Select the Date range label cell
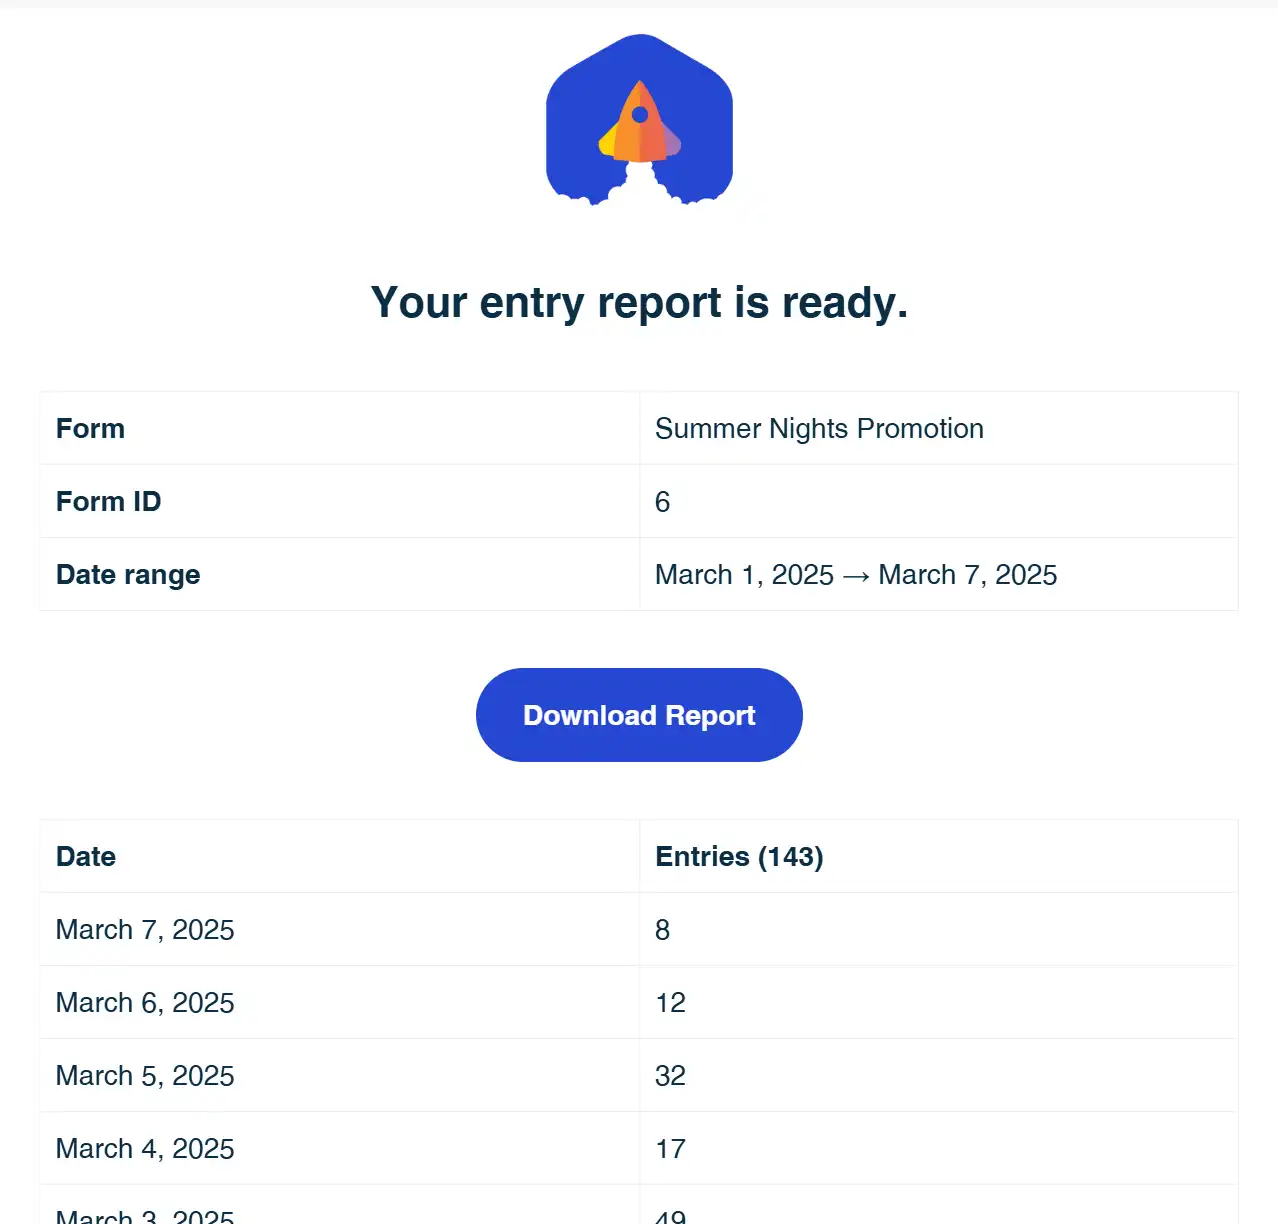 (x=128, y=575)
